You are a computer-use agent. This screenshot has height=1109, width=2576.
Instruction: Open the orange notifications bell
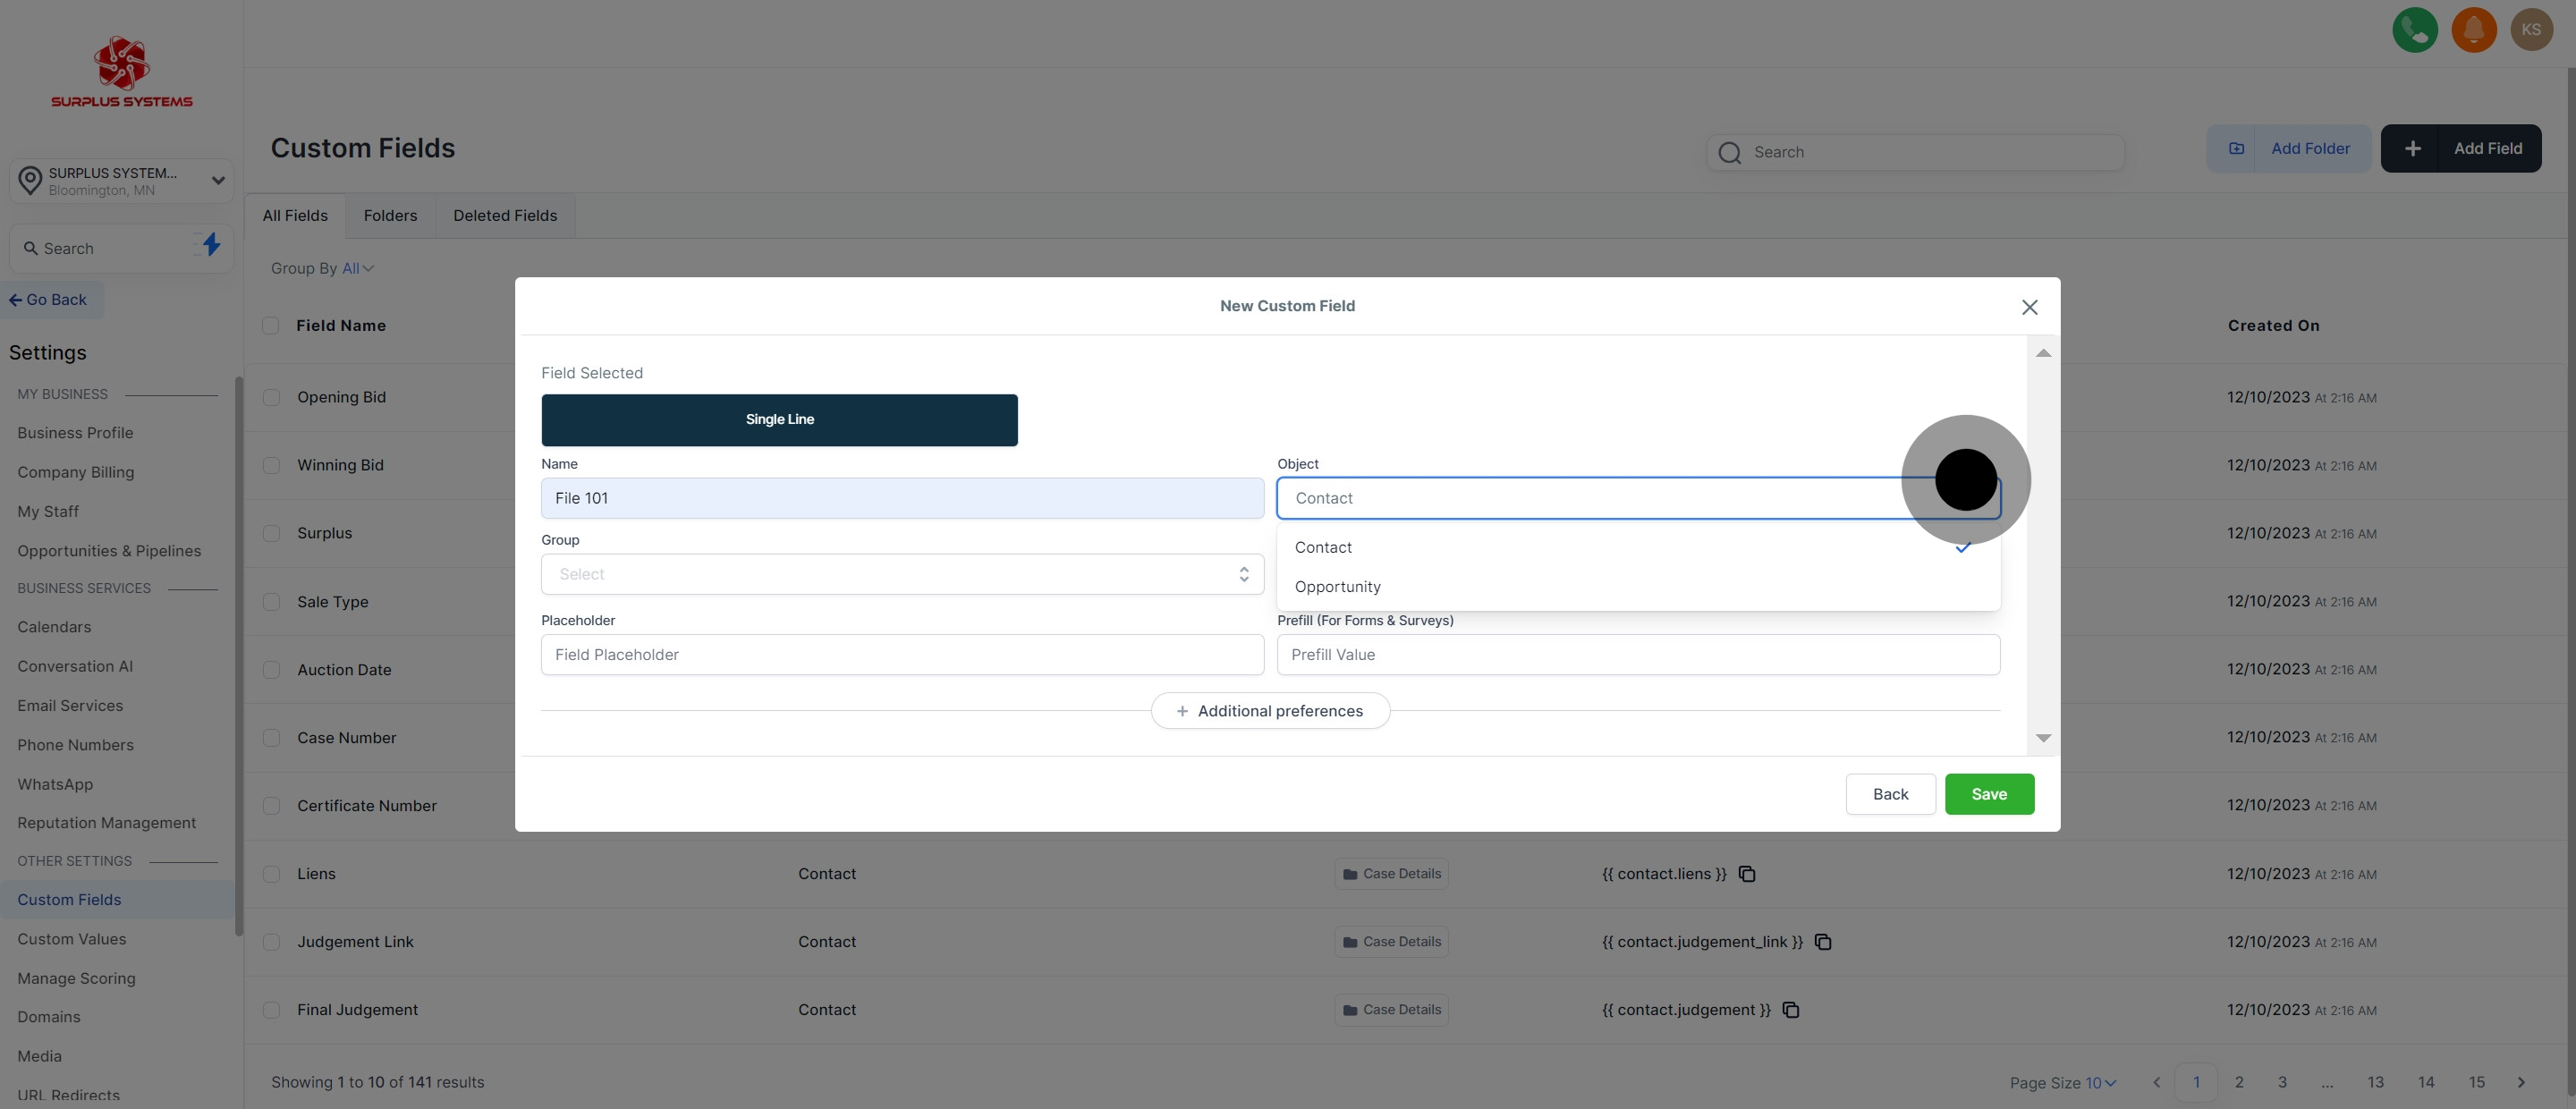(x=2473, y=30)
